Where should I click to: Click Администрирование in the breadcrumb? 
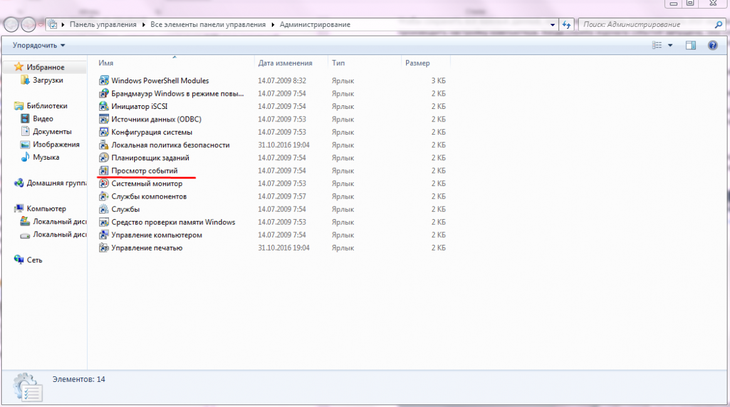(x=315, y=25)
